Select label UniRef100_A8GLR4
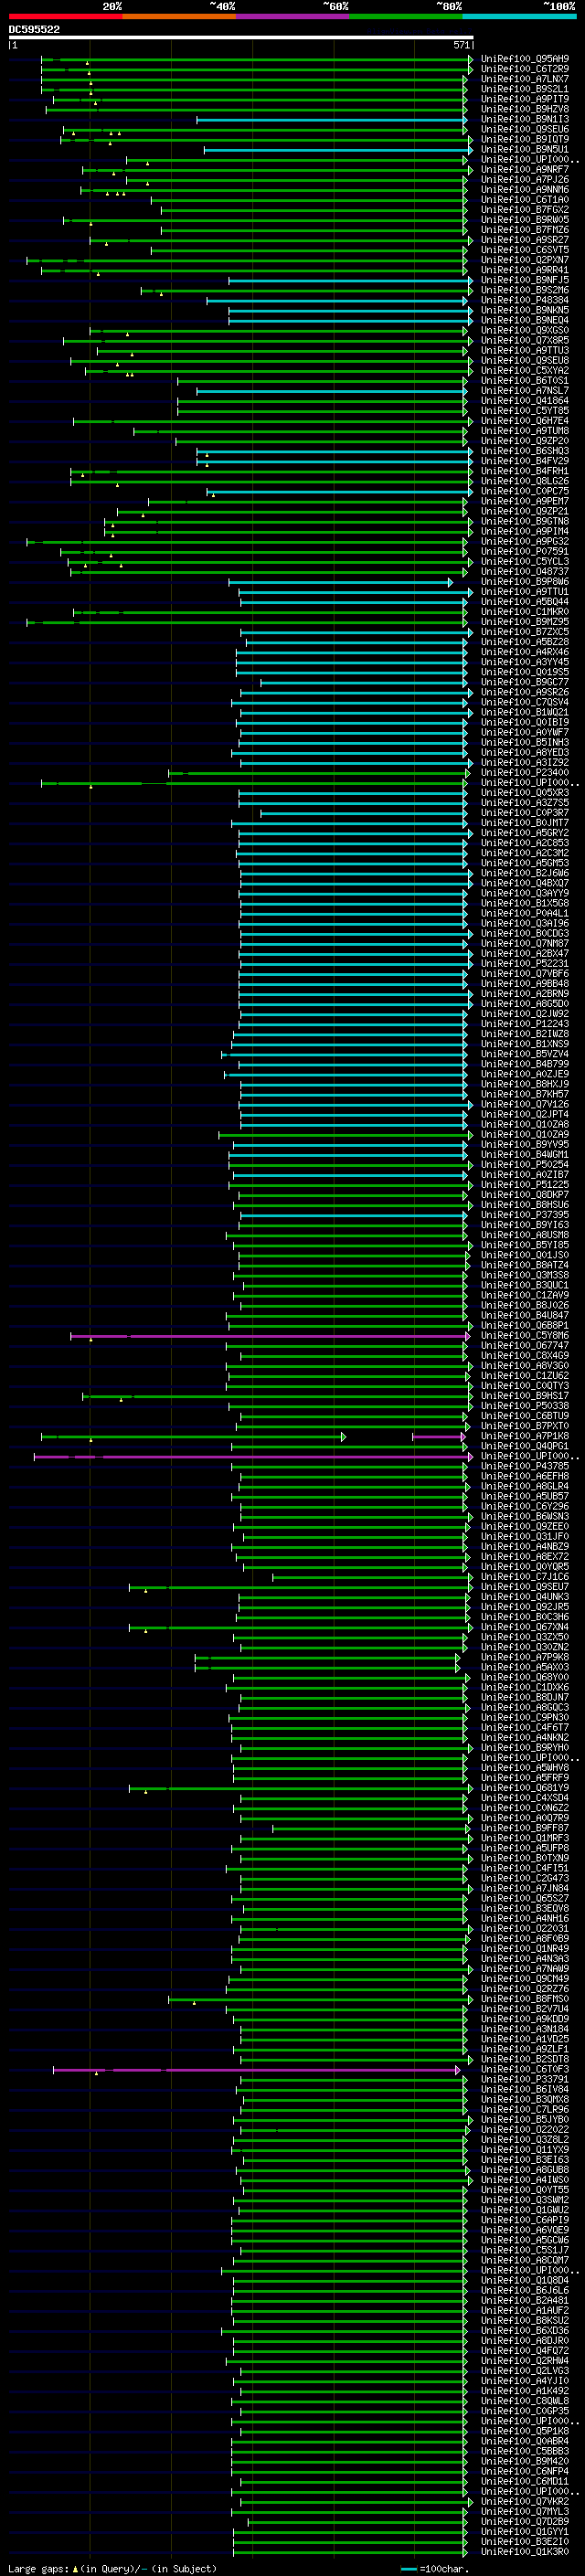This screenshot has width=585, height=2576. 524,1487
